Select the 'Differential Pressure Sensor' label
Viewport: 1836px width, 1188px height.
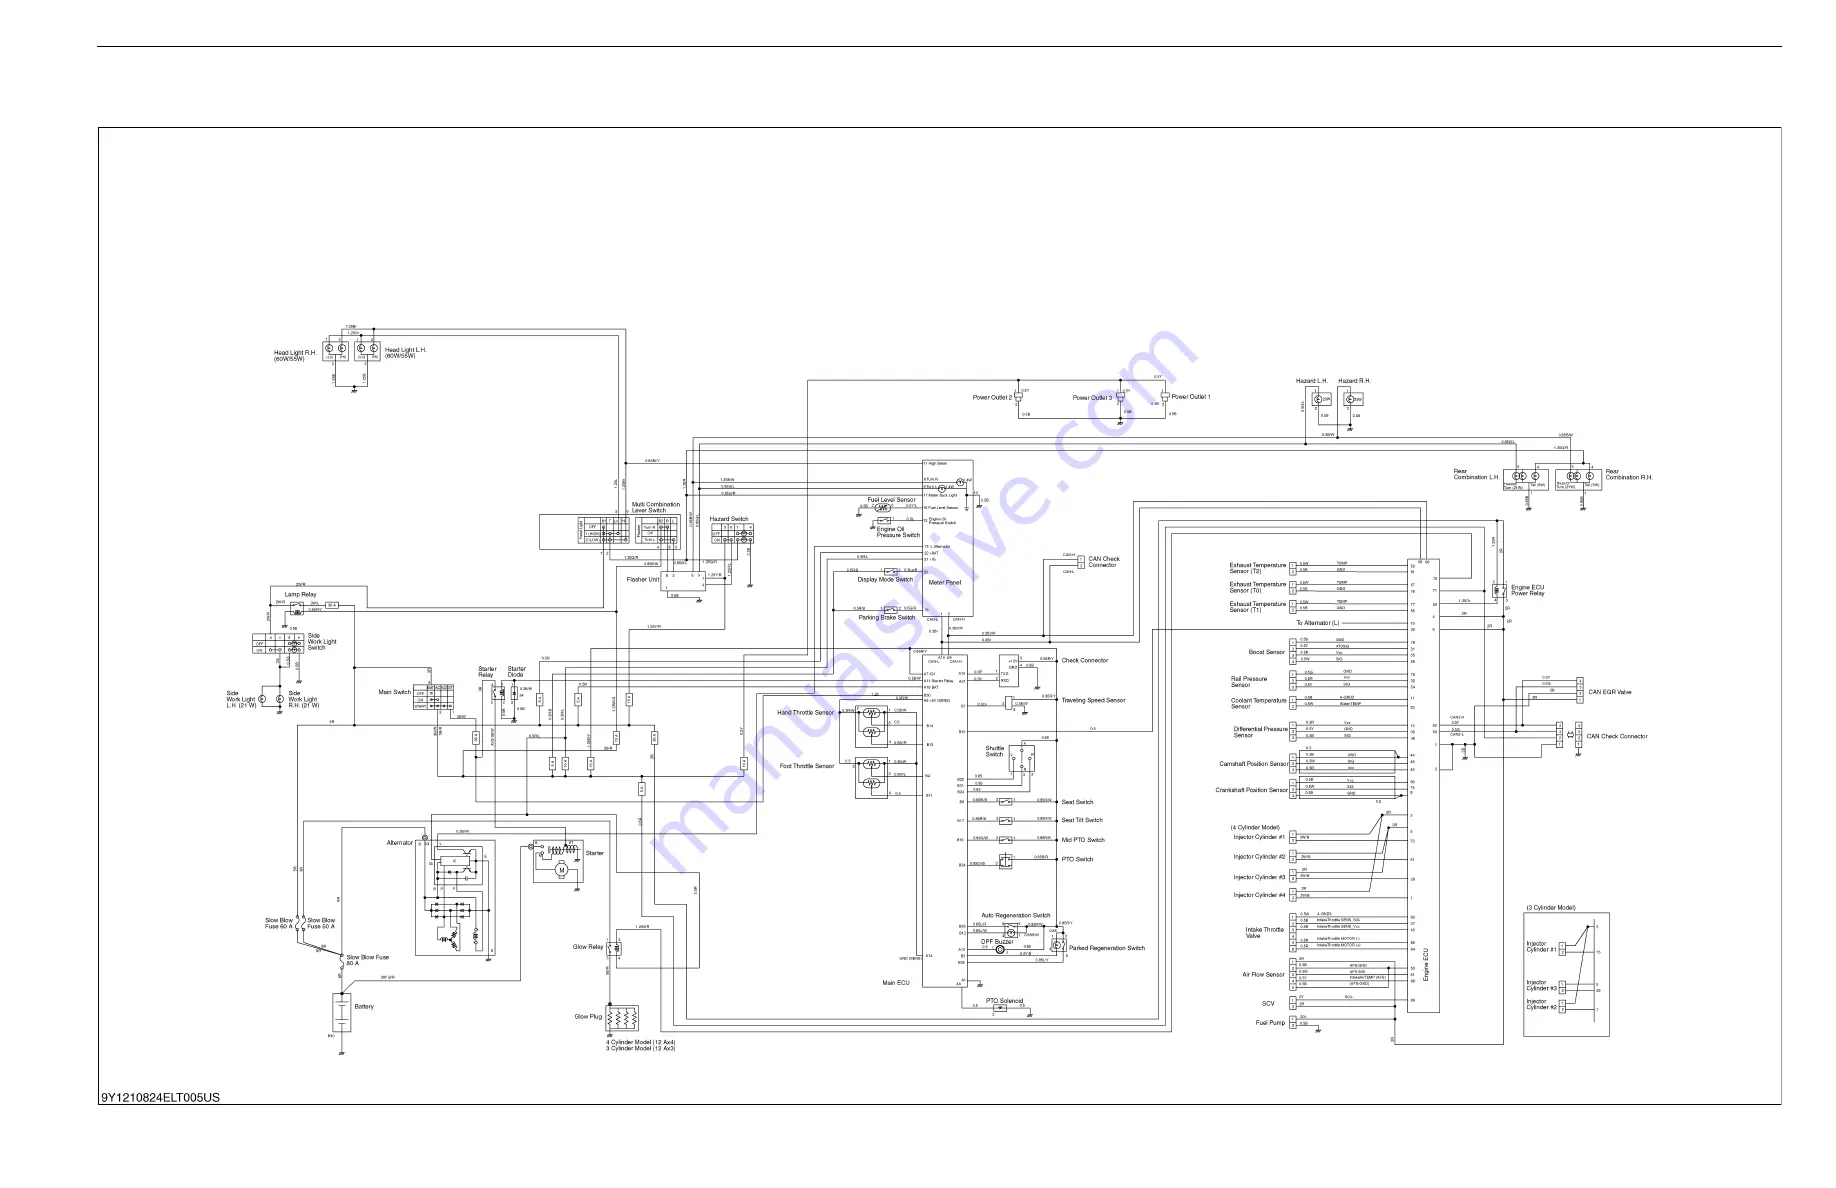pos(1261,732)
